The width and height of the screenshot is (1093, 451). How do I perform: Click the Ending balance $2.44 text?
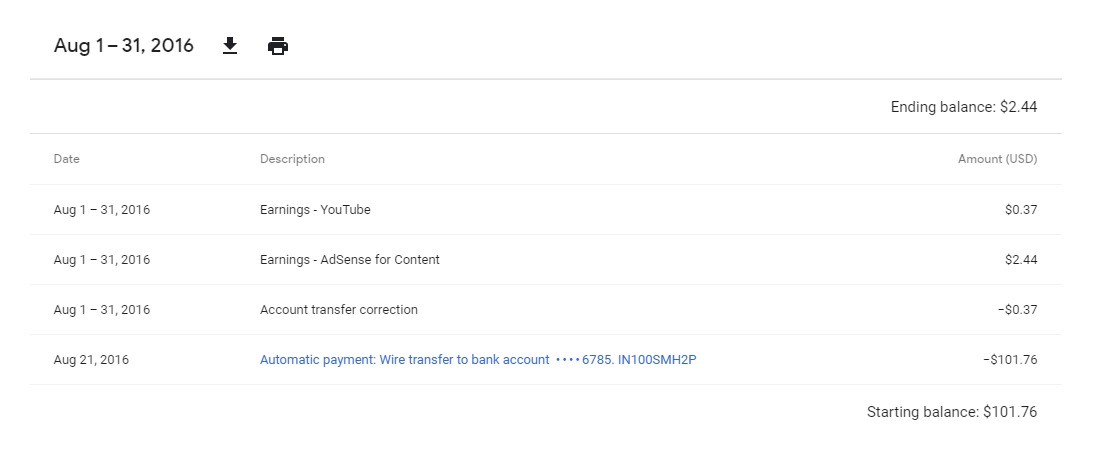pyautogui.click(x=964, y=107)
